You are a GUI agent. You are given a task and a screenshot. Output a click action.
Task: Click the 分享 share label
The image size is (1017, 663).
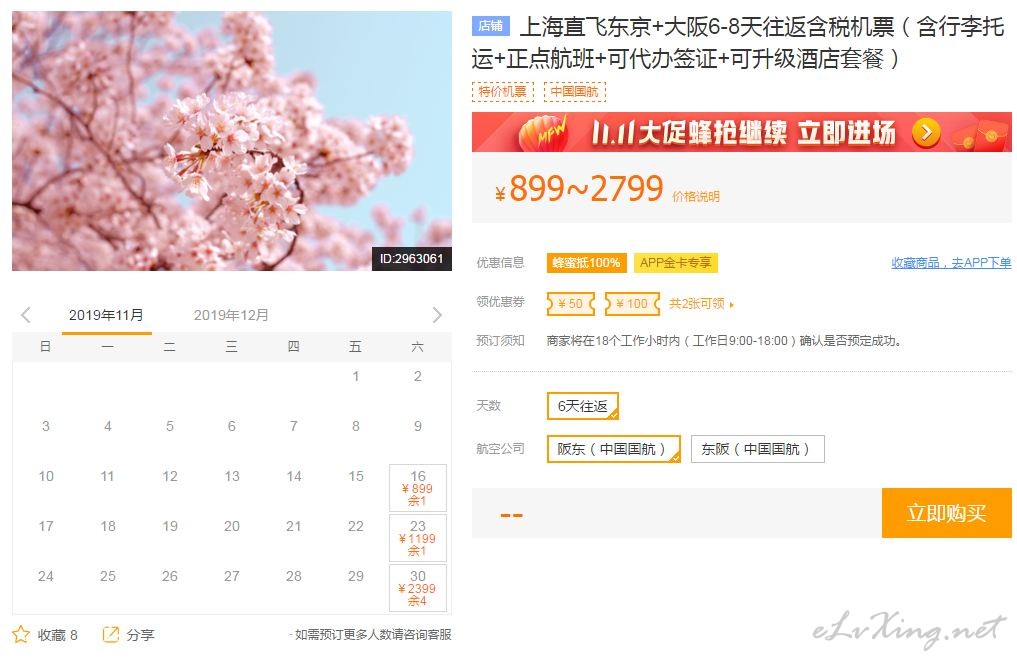pos(140,634)
